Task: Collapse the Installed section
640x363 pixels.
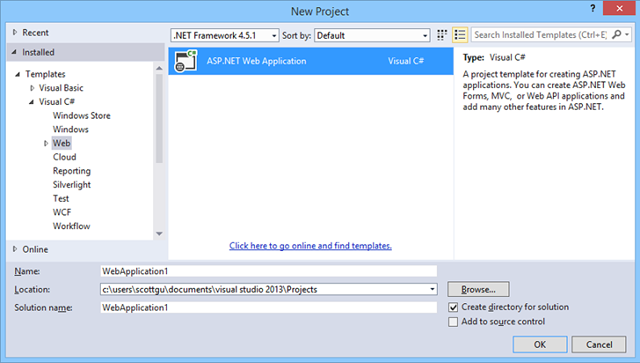Action: [15, 52]
